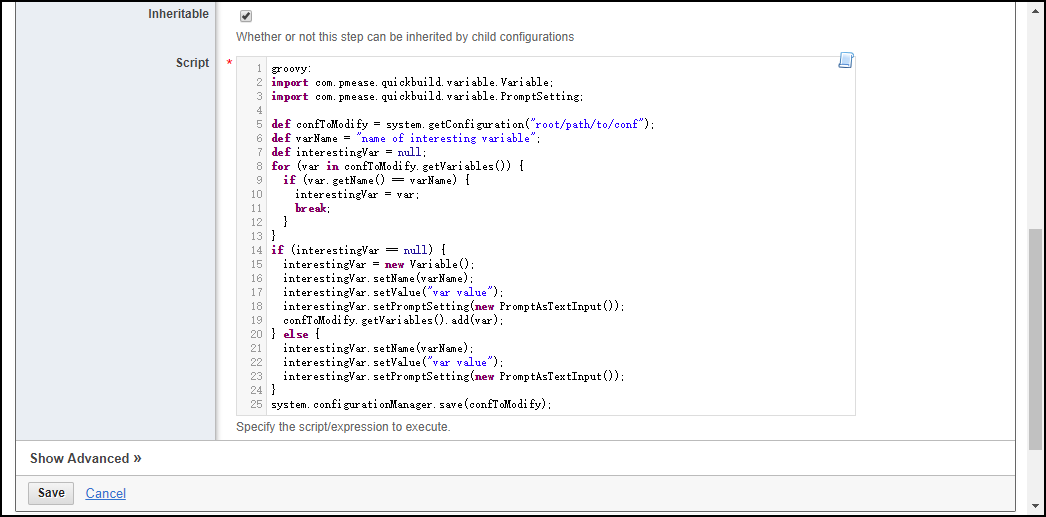The width and height of the screenshot is (1046, 517).
Task: Expand the Show Advanced section
Action: point(85,458)
